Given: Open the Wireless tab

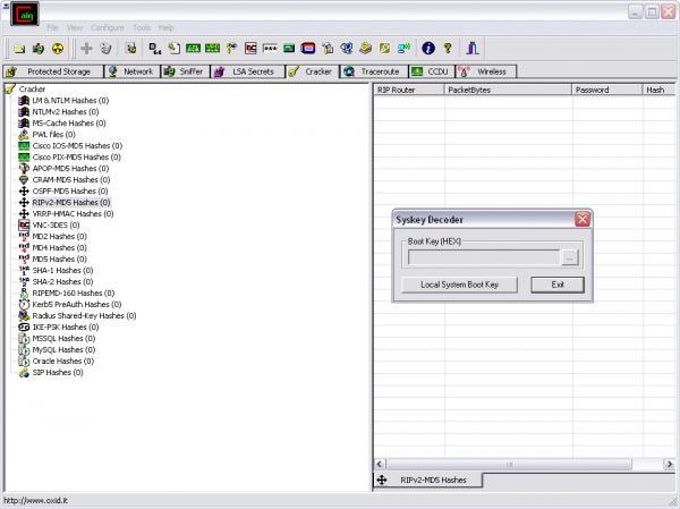Looking at the screenshot, I should pyautogui.click(x=486, y=72).
